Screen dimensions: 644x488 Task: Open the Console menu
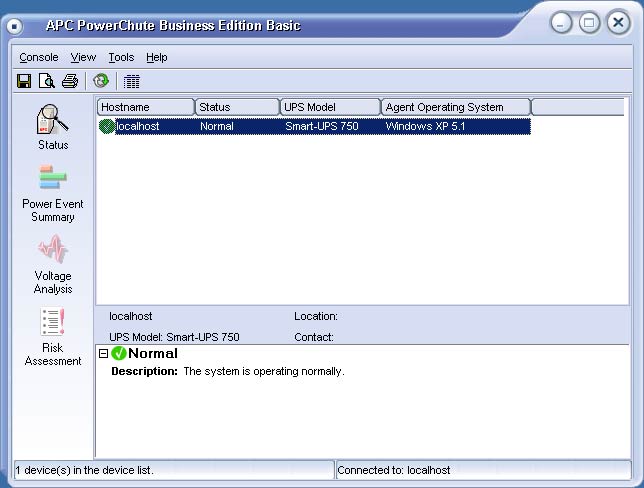click(39, 57)
